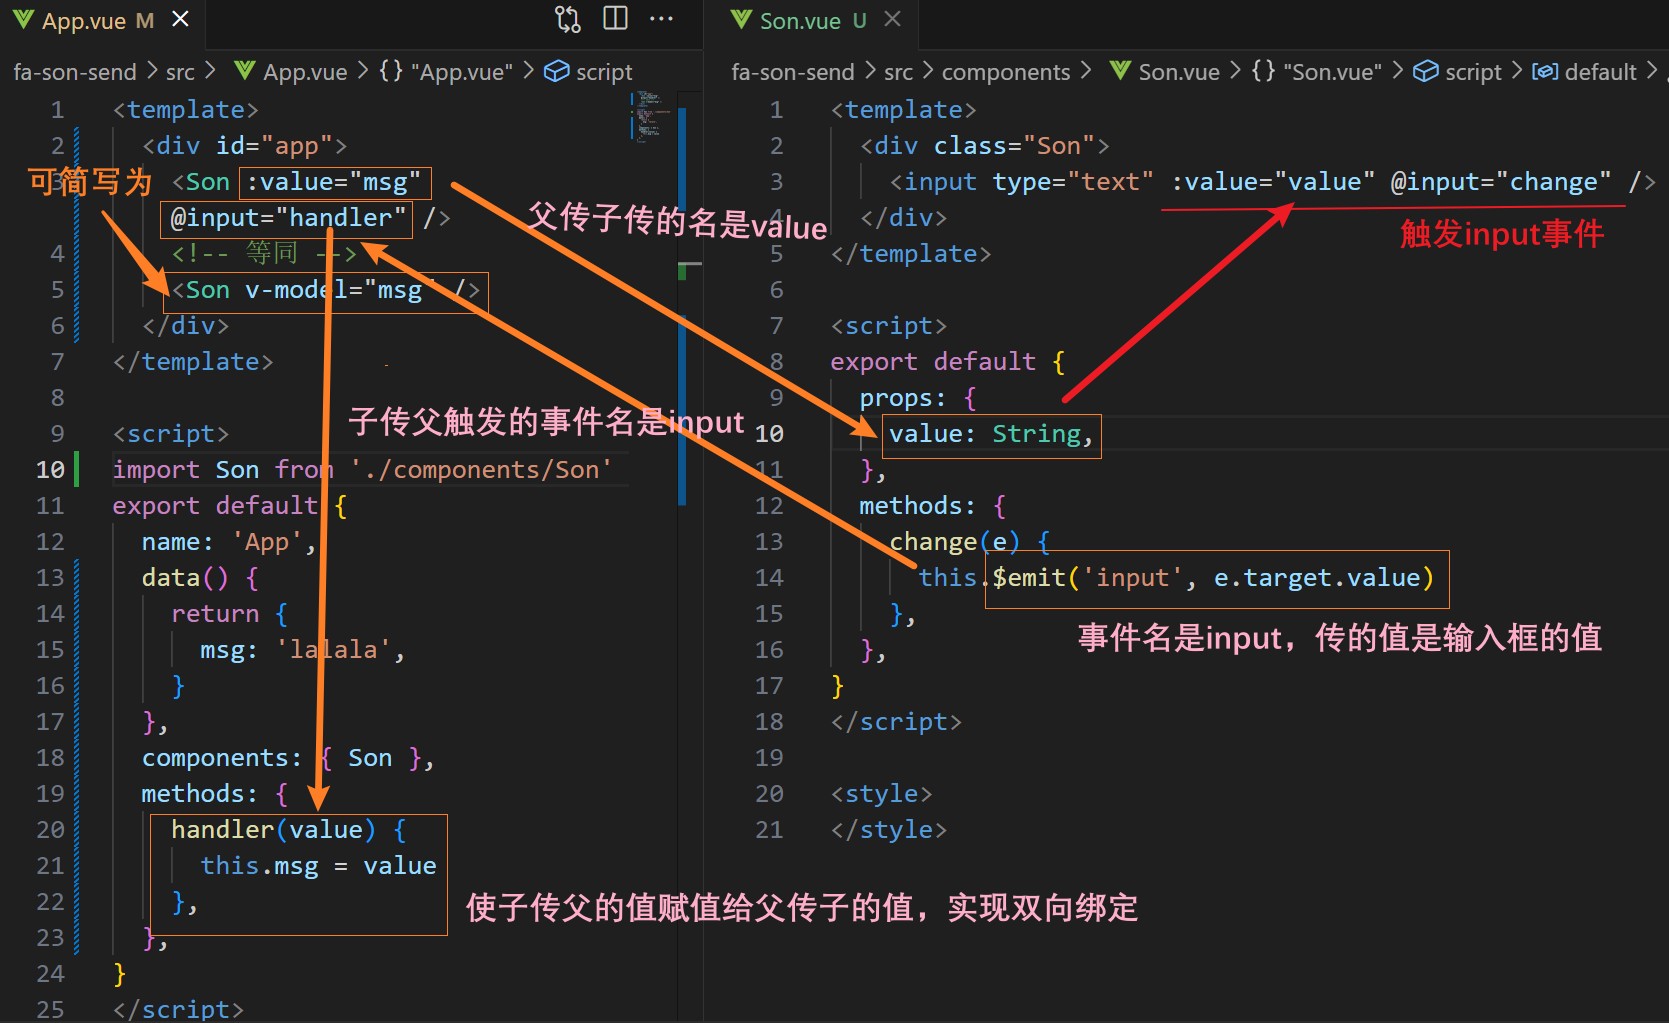1669x1023 pixels.
Task: Expand the {} "Son.vue" breadcrumb segment
Action: (x=1316, y=72)
